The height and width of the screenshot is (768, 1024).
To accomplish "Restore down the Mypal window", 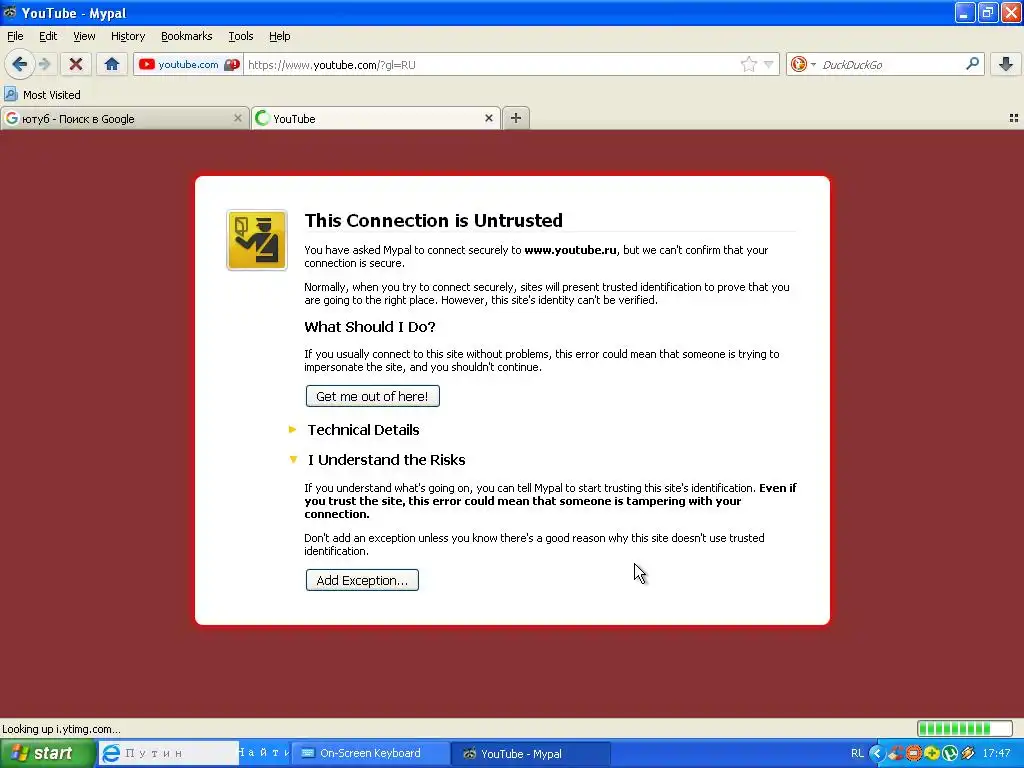I will coord(988,12).
